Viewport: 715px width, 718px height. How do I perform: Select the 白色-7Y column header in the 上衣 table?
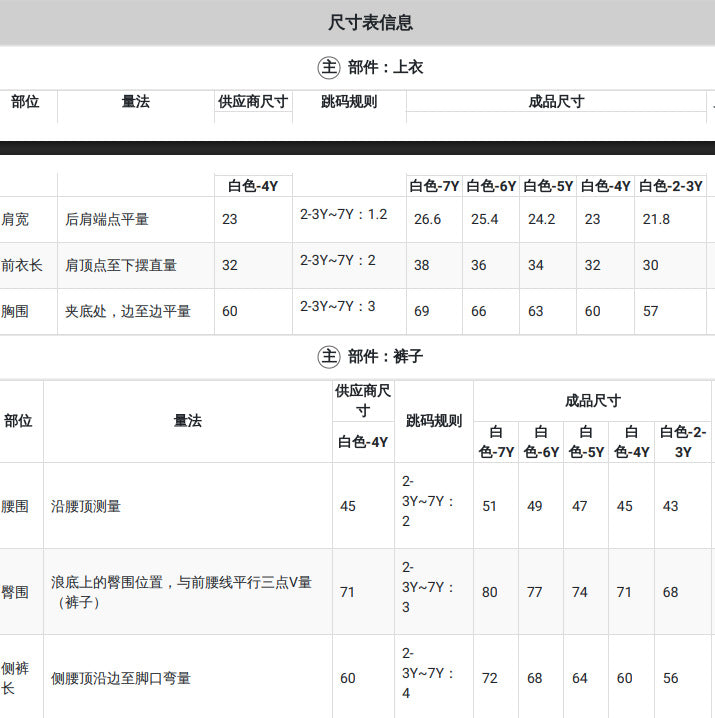pyautogui.click(x=434, y=186)
